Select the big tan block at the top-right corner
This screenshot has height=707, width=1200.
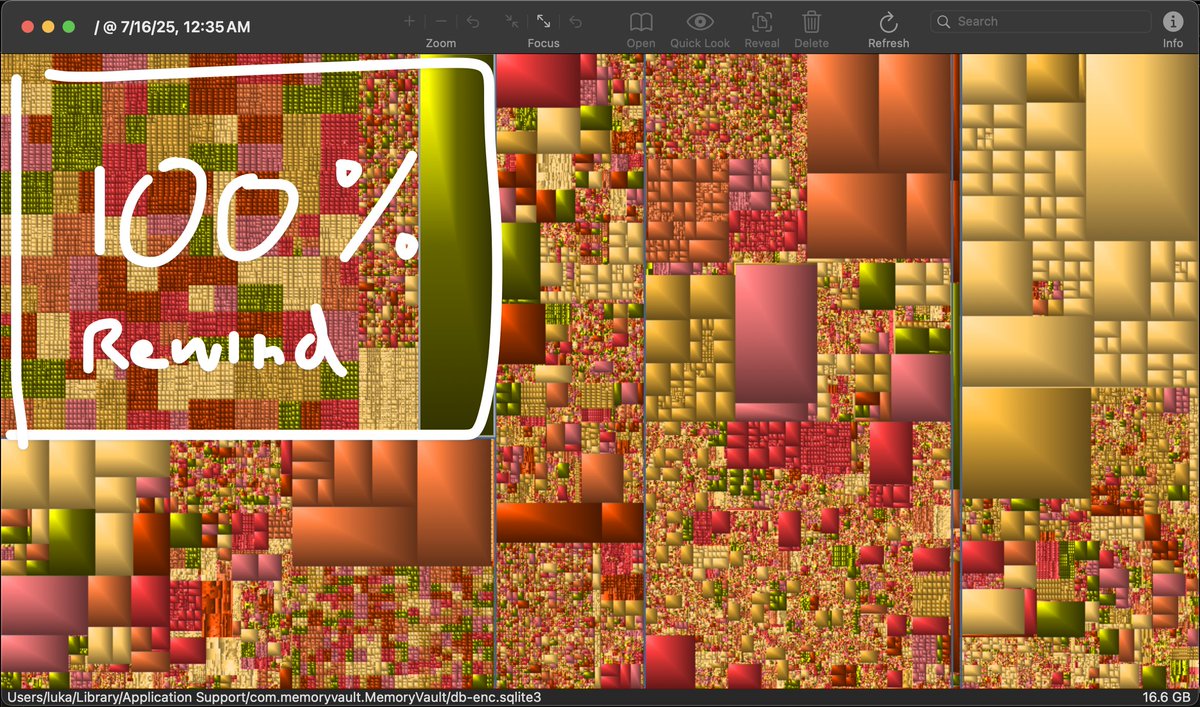[1141, 147]
